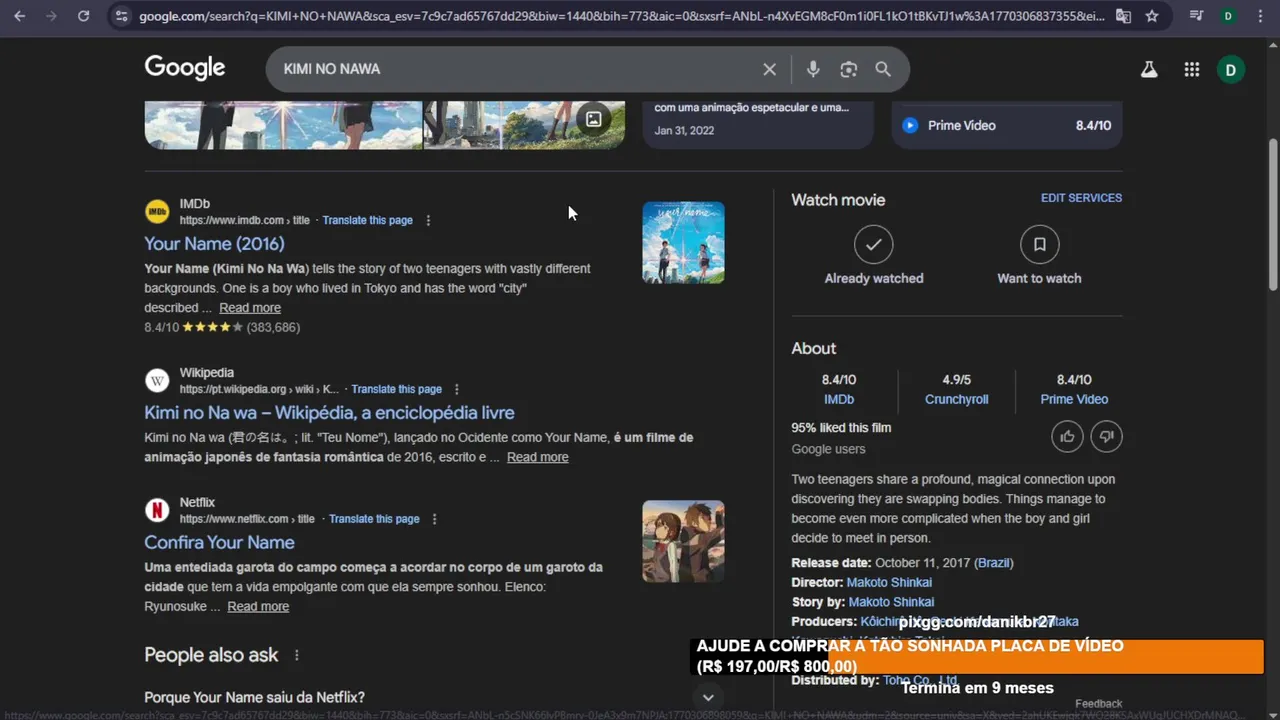This screenshot has height=720, width=1280.
Task: Dislike this film with thumbs down
Action: tap(1107, 436)
